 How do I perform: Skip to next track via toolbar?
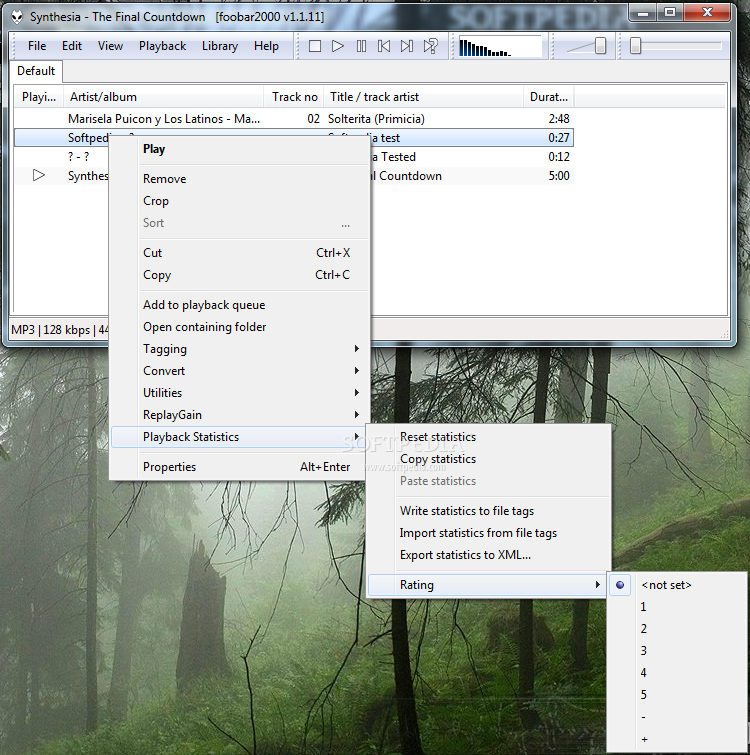pyautogui.click(x=407, y=46)
